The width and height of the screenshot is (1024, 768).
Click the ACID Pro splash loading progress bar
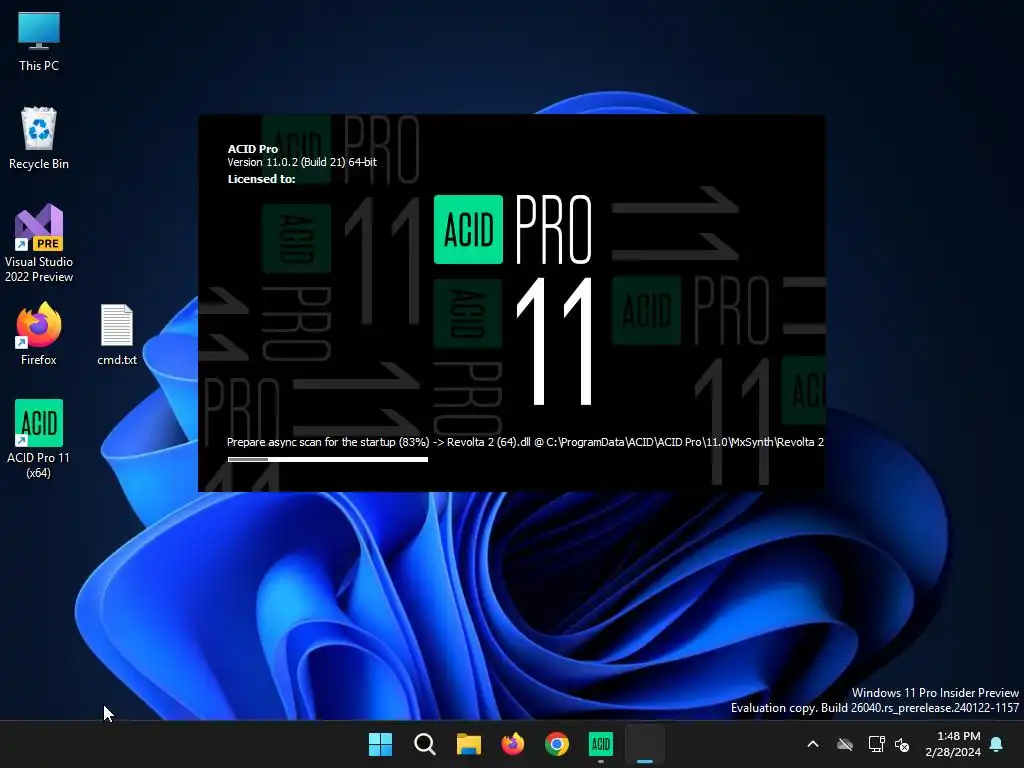328,459
